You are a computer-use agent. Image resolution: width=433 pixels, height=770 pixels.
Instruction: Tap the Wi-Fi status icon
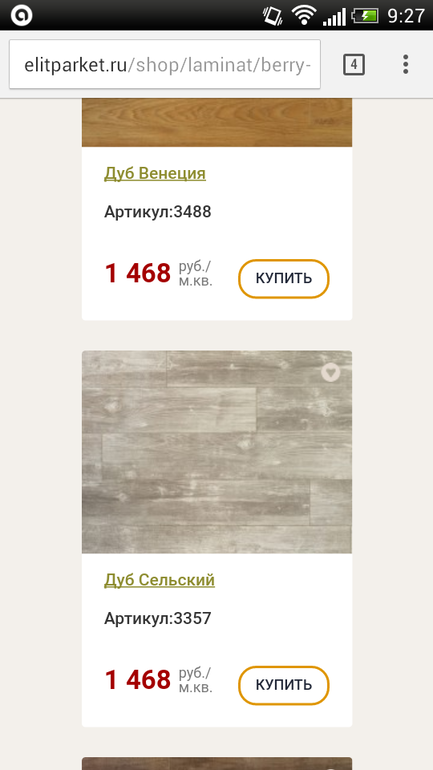click(303, 15)
